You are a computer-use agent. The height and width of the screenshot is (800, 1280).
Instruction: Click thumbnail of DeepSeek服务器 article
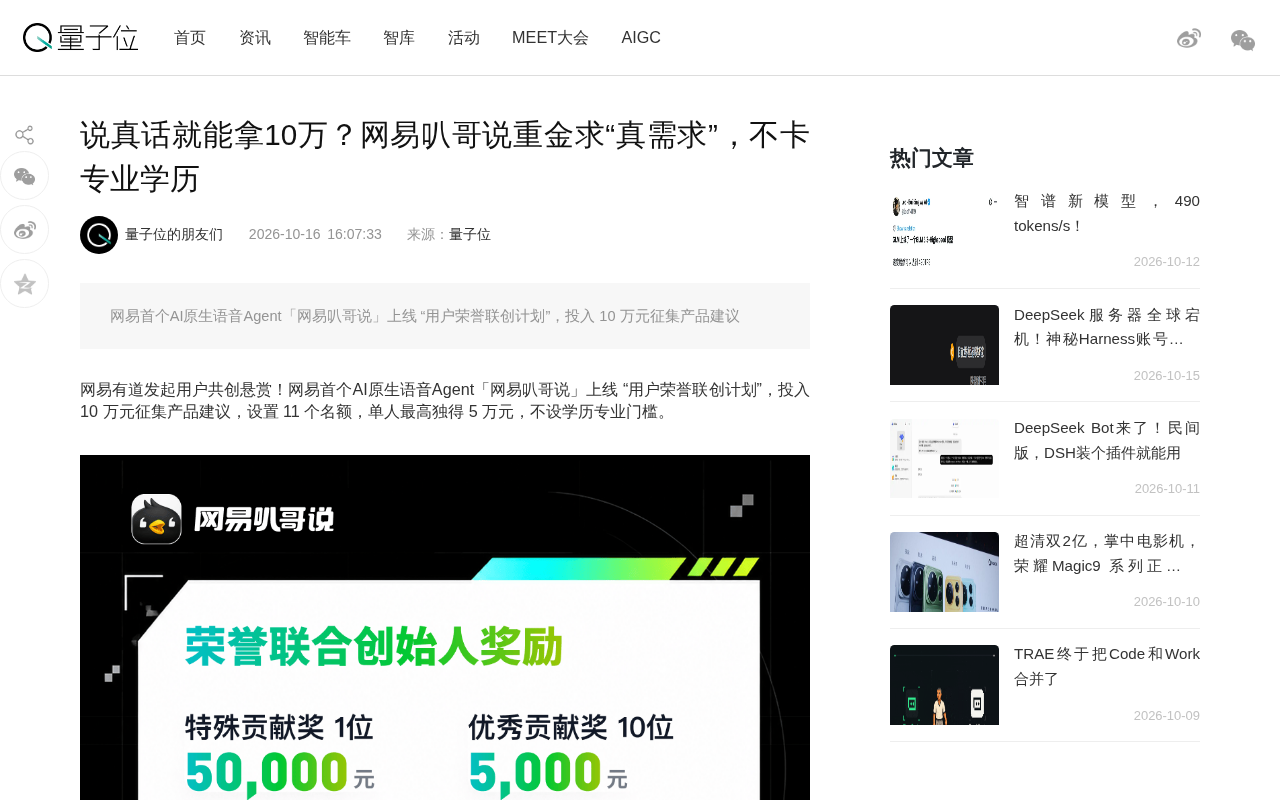[x=944, y=345]
